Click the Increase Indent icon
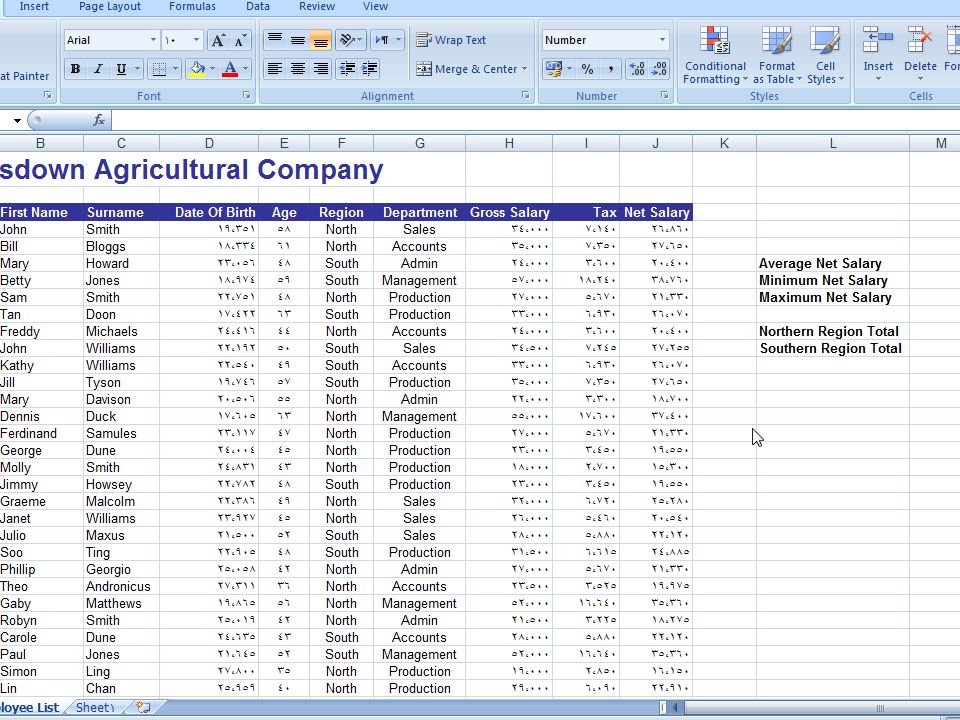The height and width of the screenshot is (720, 960). coord(369,69)
